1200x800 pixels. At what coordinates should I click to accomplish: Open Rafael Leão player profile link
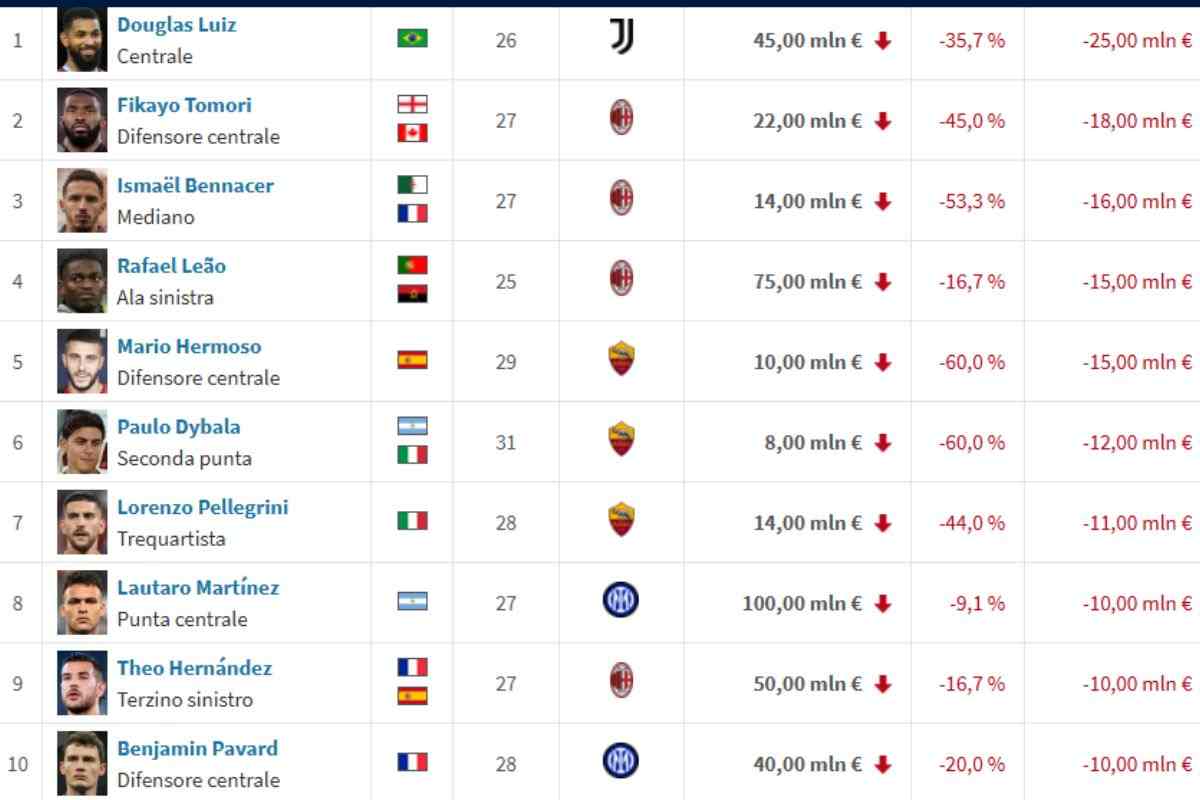[172, 266]
